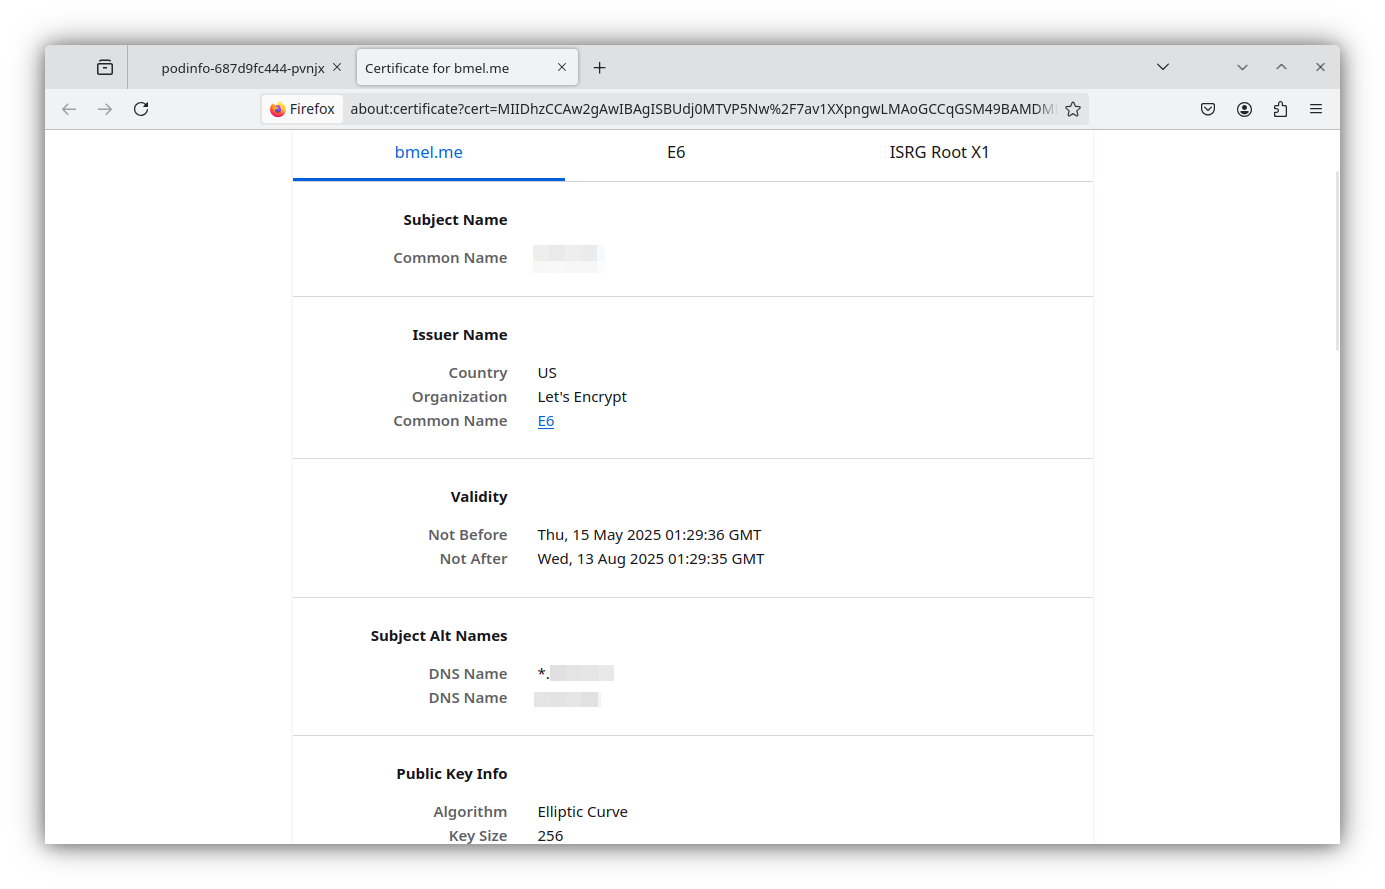Bookmark this page with the star icon
Image resolution: width=1385 pixels, height=889 pixels.
tap(1073, 109)
